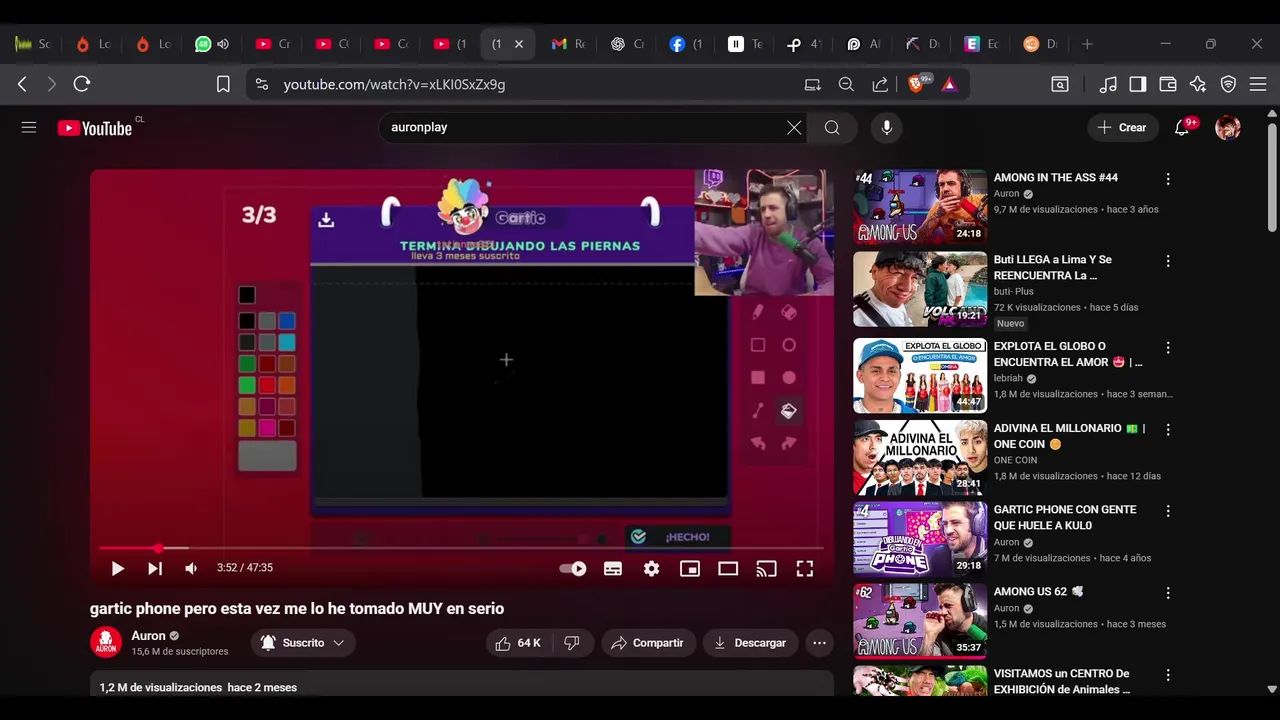Play the video
This screenshot has height=720, width=1280.
[117, 568]
